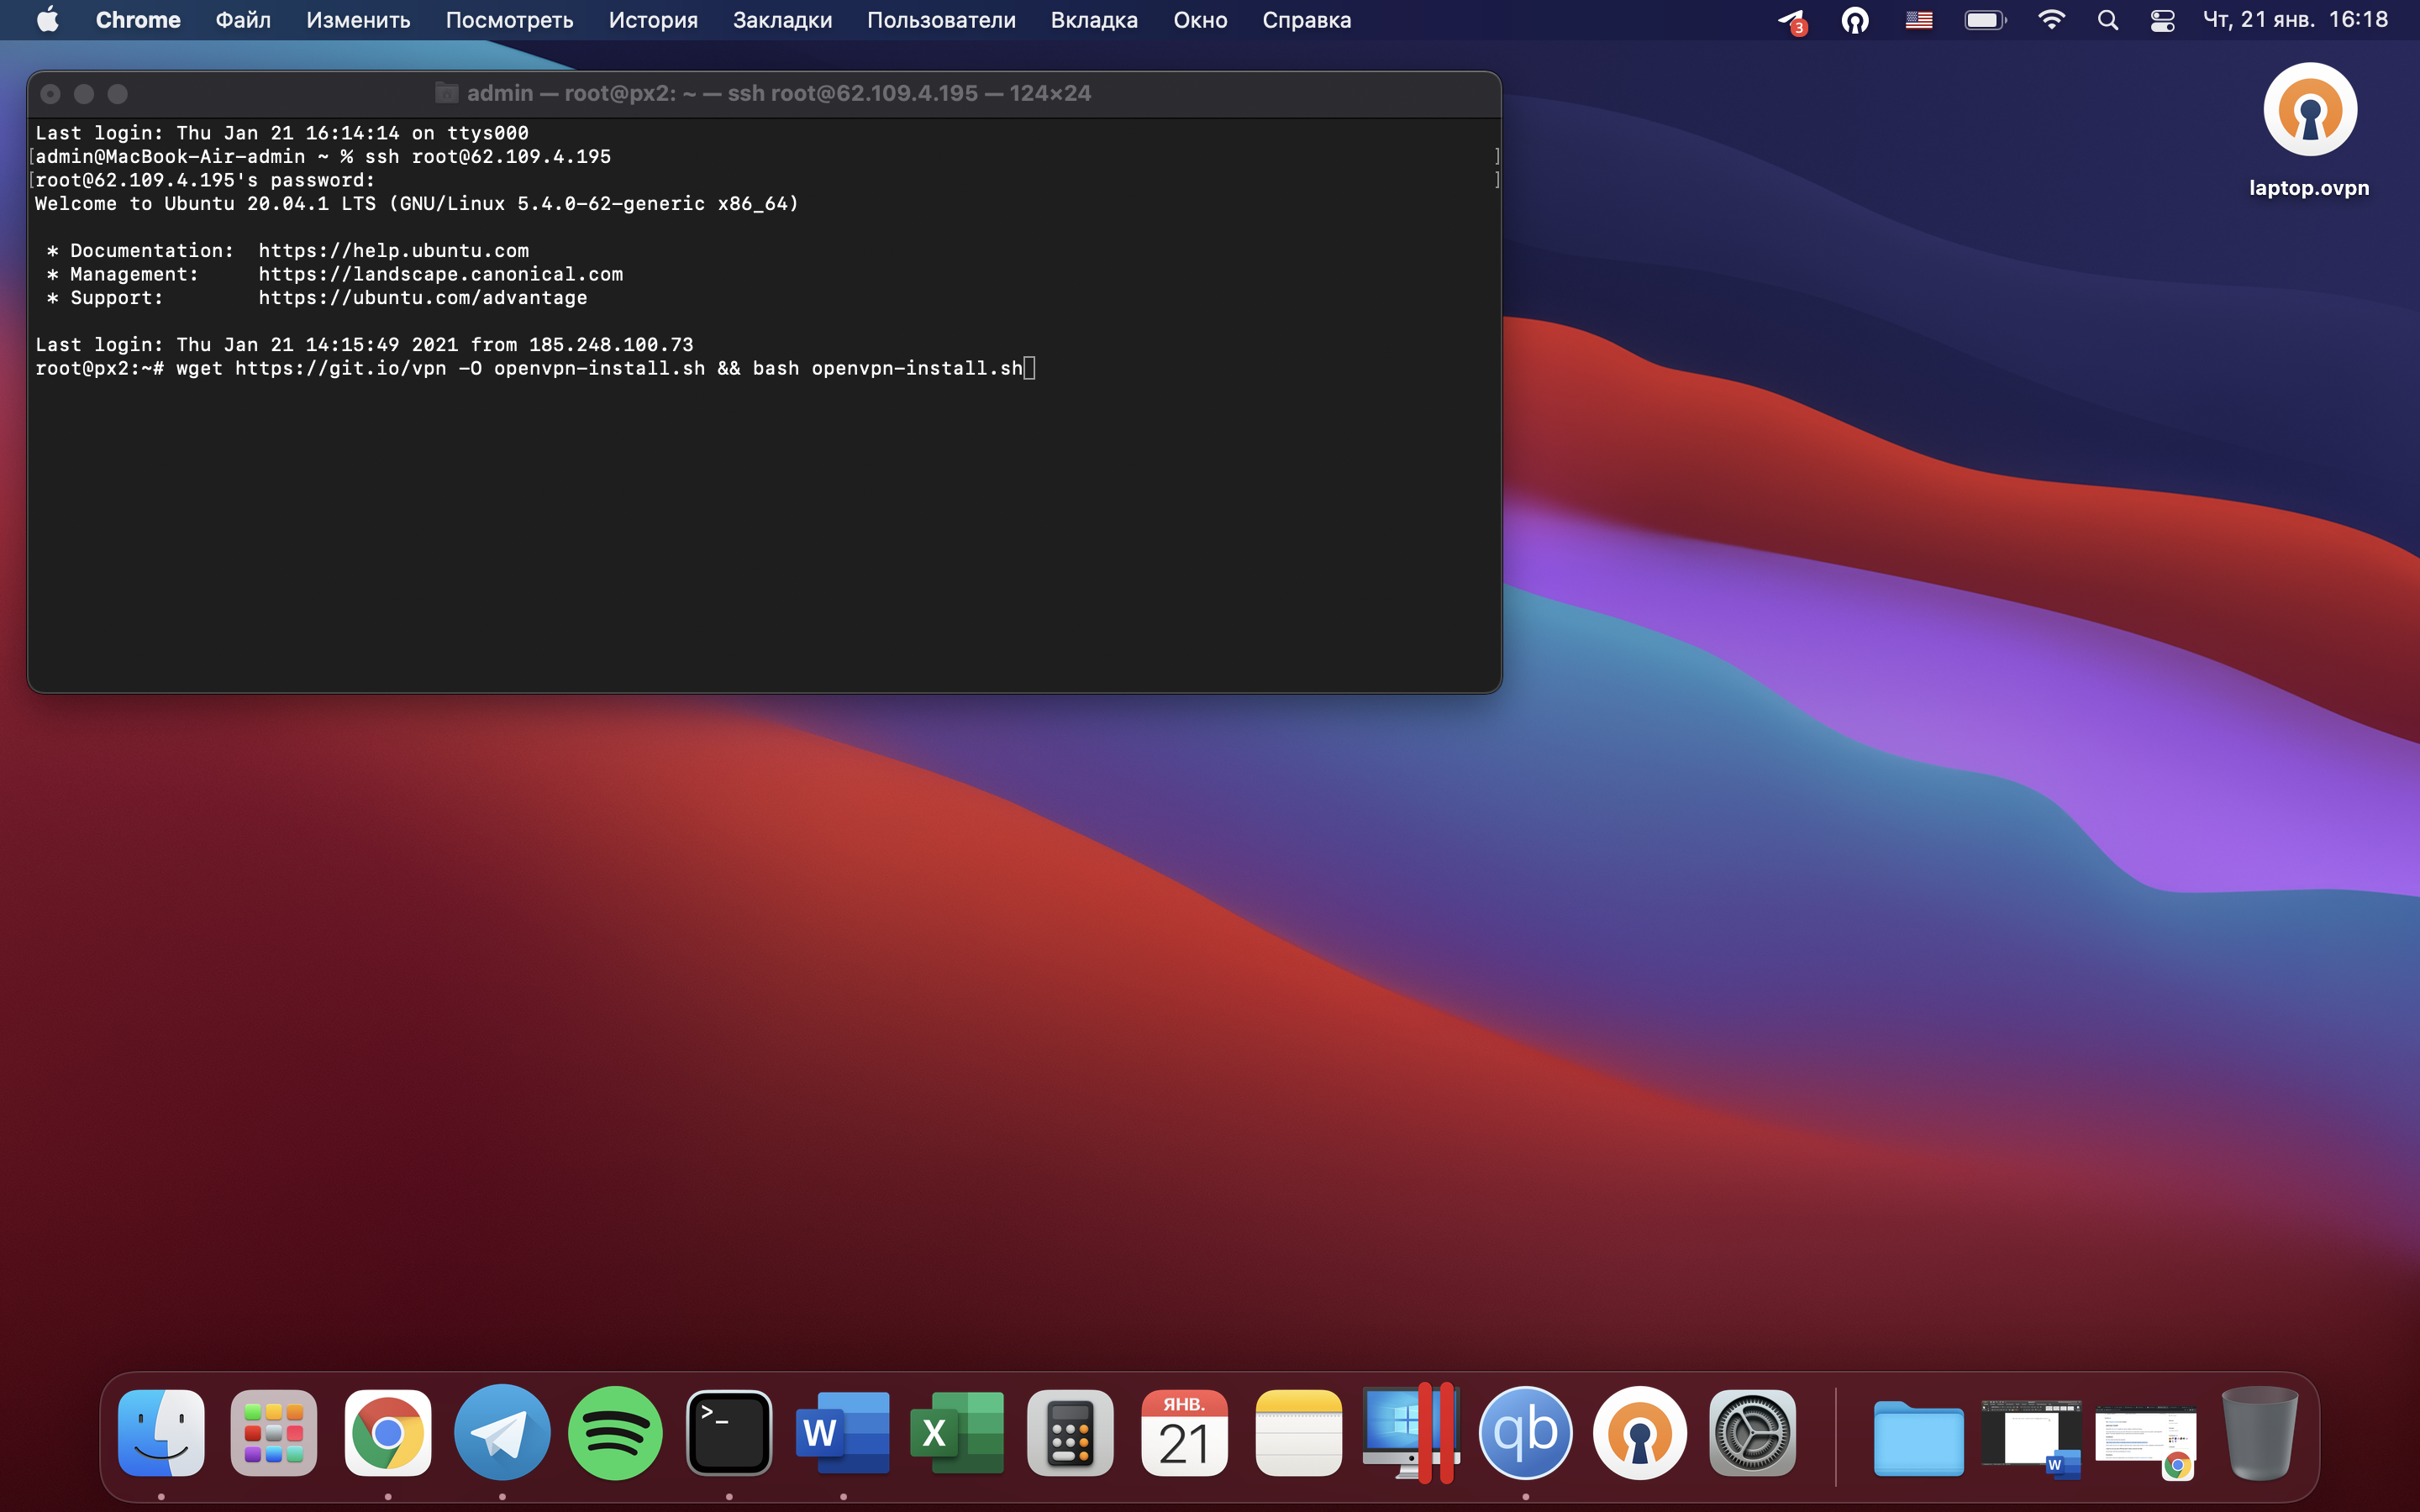2420x1512 pixels.
Task: Open Control Center toggles in menu bar
Action: (2162, 20)
